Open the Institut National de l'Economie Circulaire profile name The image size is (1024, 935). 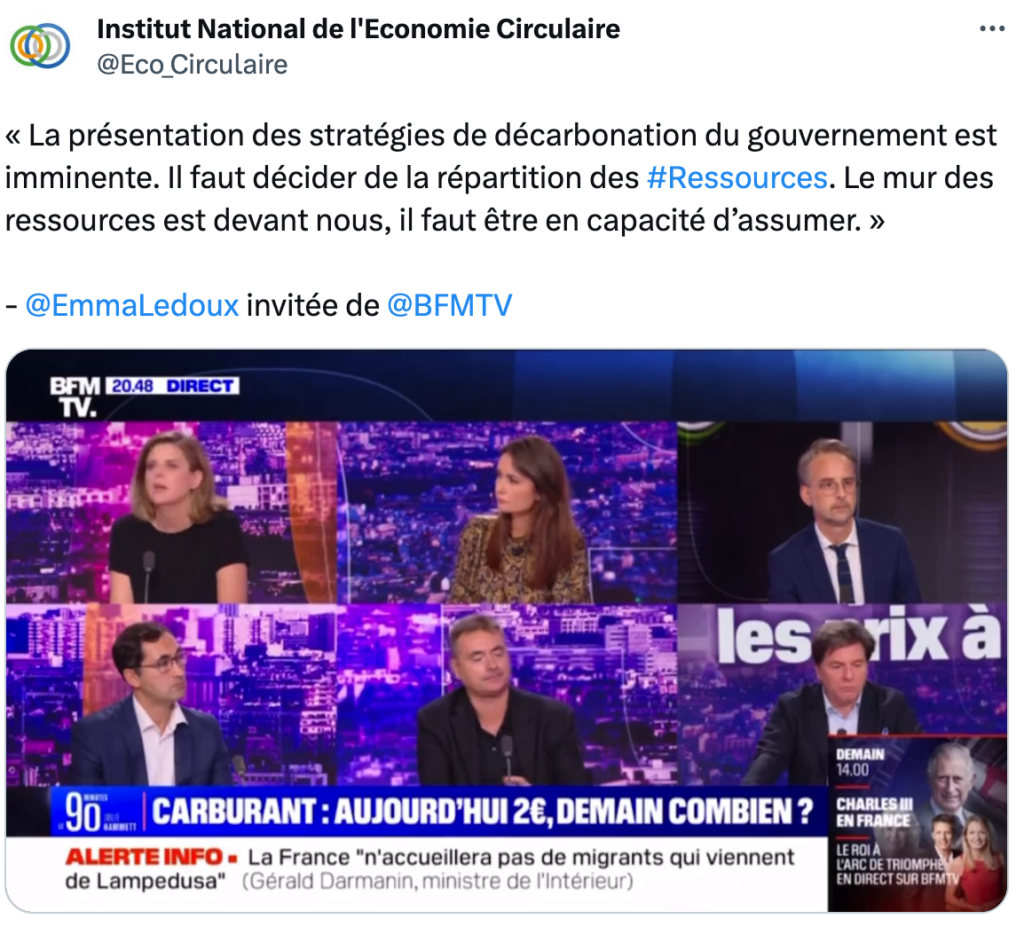click(359, 29)
